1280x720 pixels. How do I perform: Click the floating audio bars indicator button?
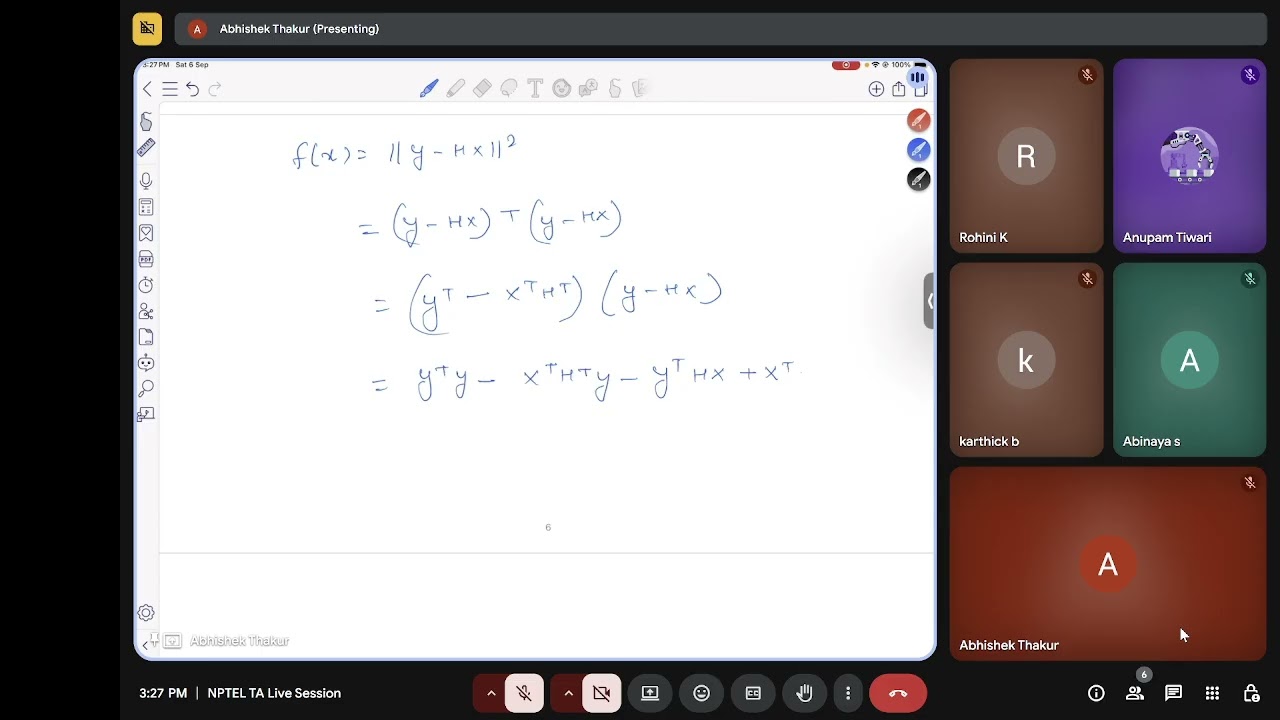tap(917, 77)
